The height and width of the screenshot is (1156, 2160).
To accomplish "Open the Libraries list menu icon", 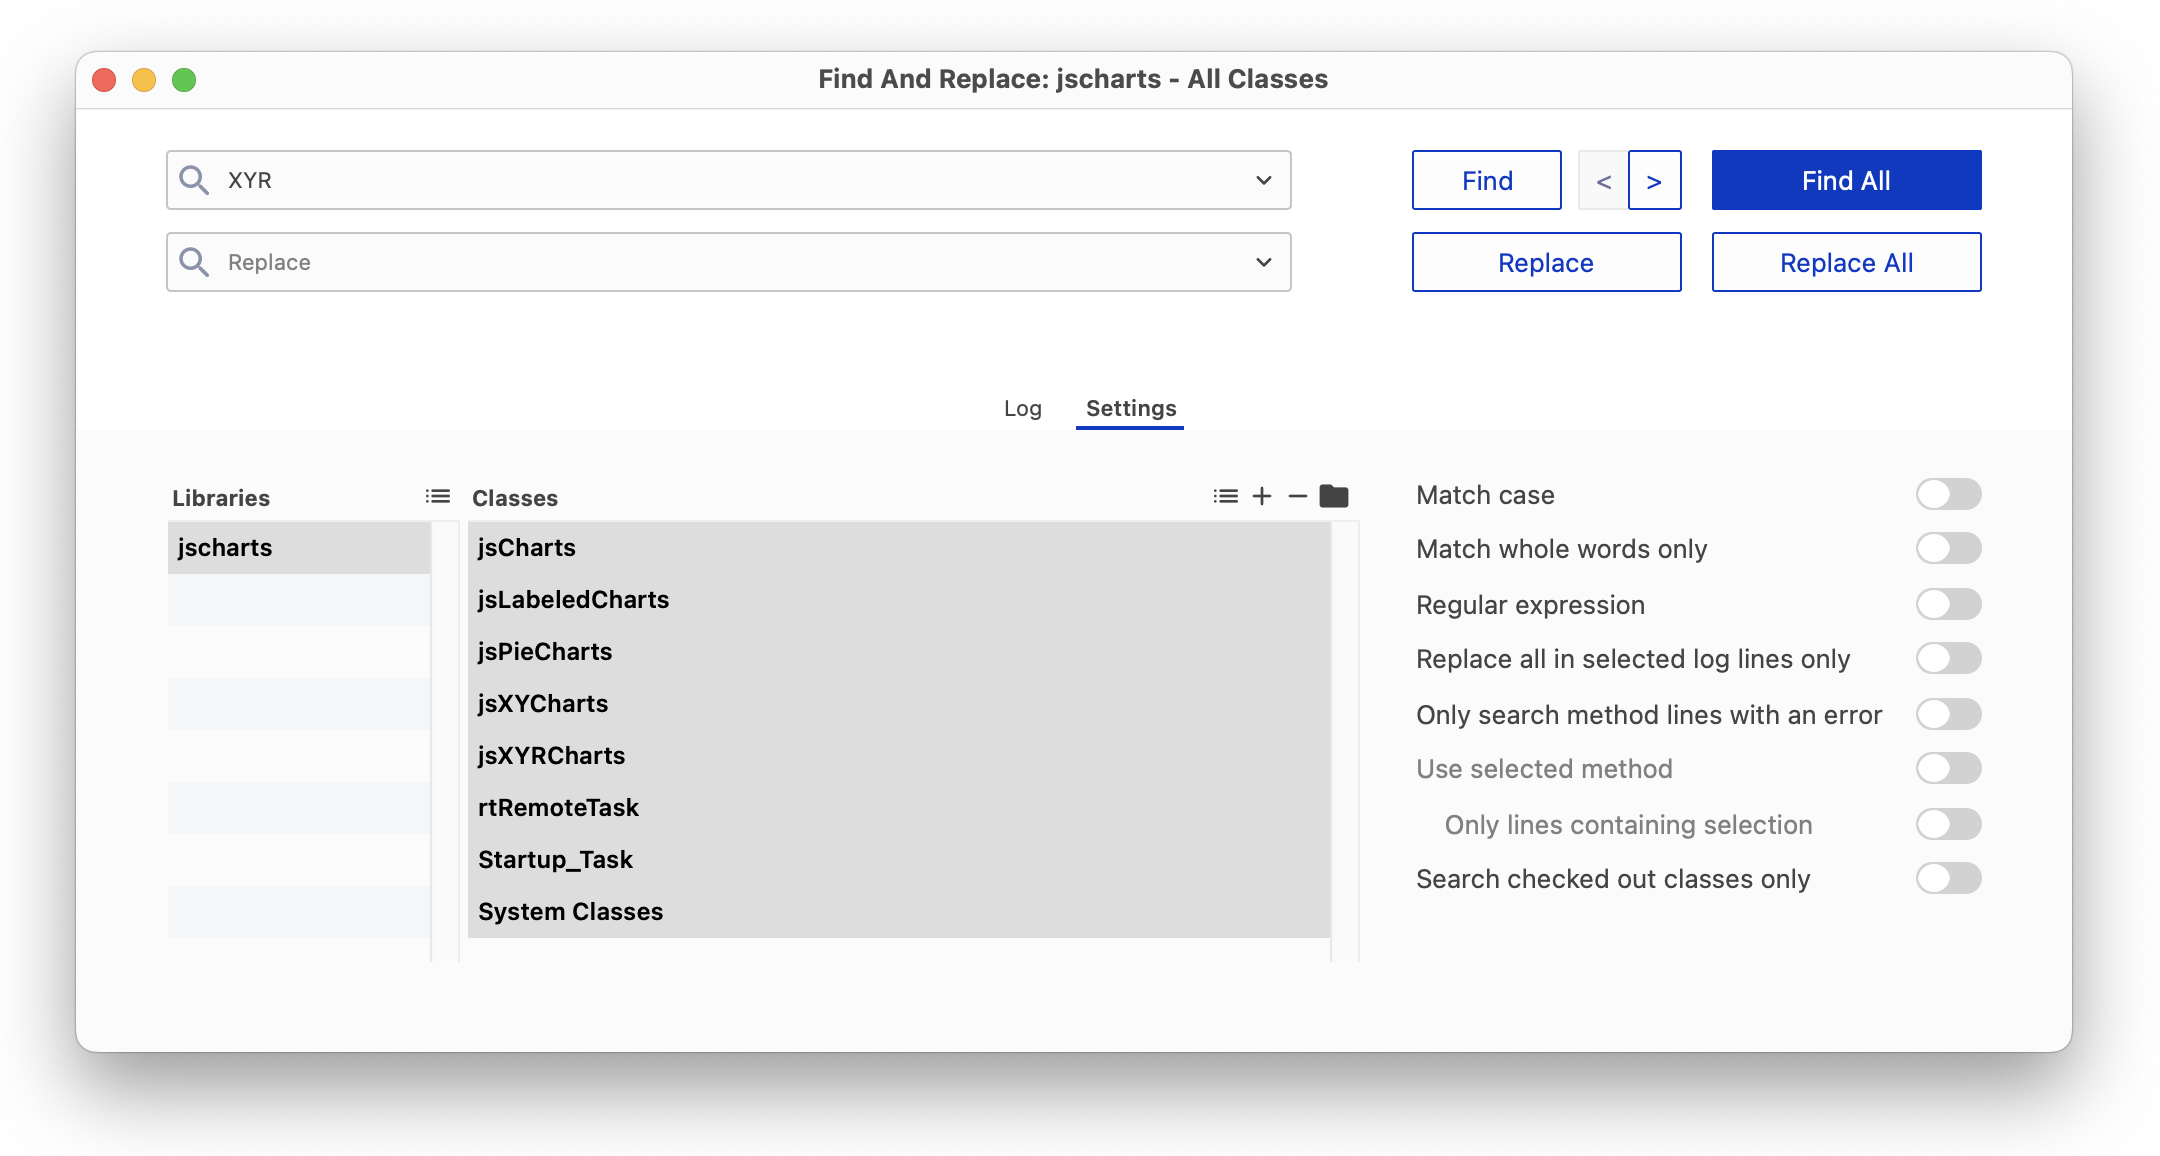I will pos(438,496).
